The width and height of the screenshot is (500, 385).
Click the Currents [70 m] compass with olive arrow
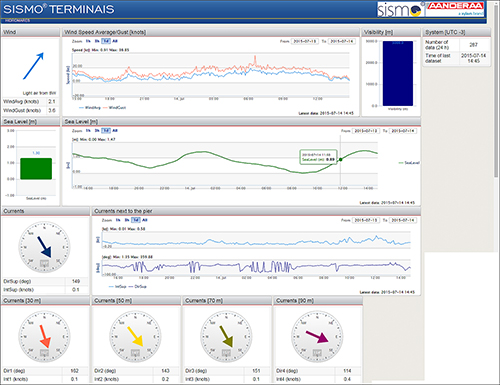click(226, 337)
